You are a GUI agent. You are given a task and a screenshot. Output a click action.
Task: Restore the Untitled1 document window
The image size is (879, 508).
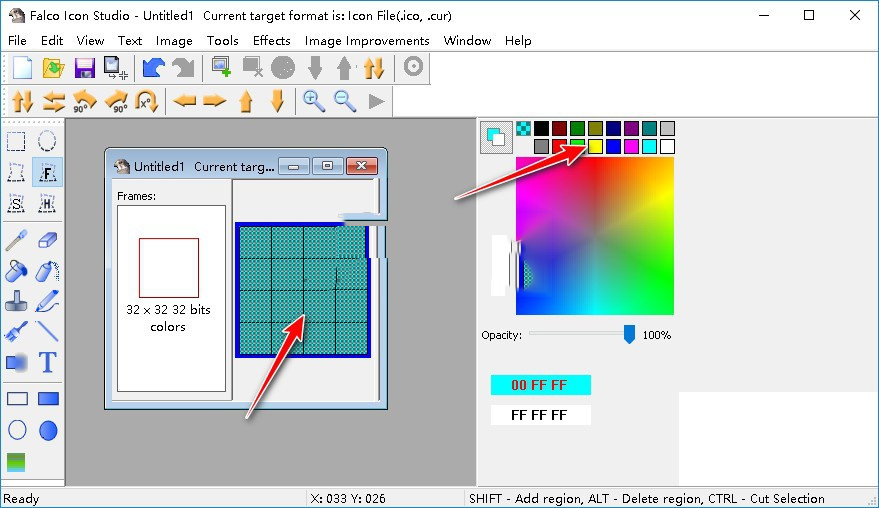[328, 166]
